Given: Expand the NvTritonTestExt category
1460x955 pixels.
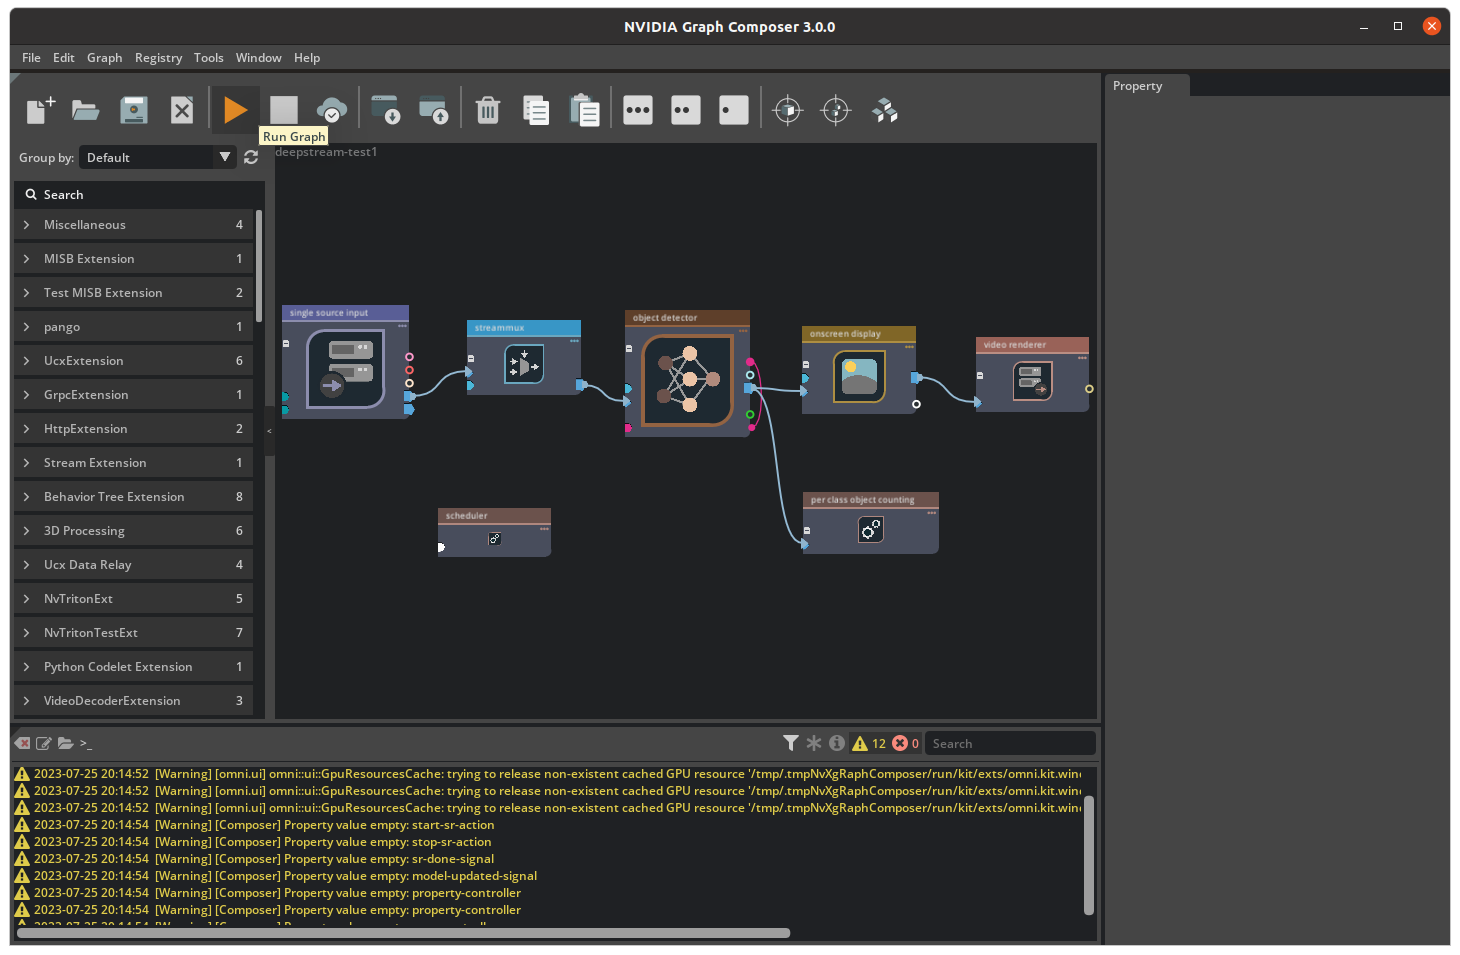Looking at the screenshot, I should pyautogui.click(x=133, y=633).
